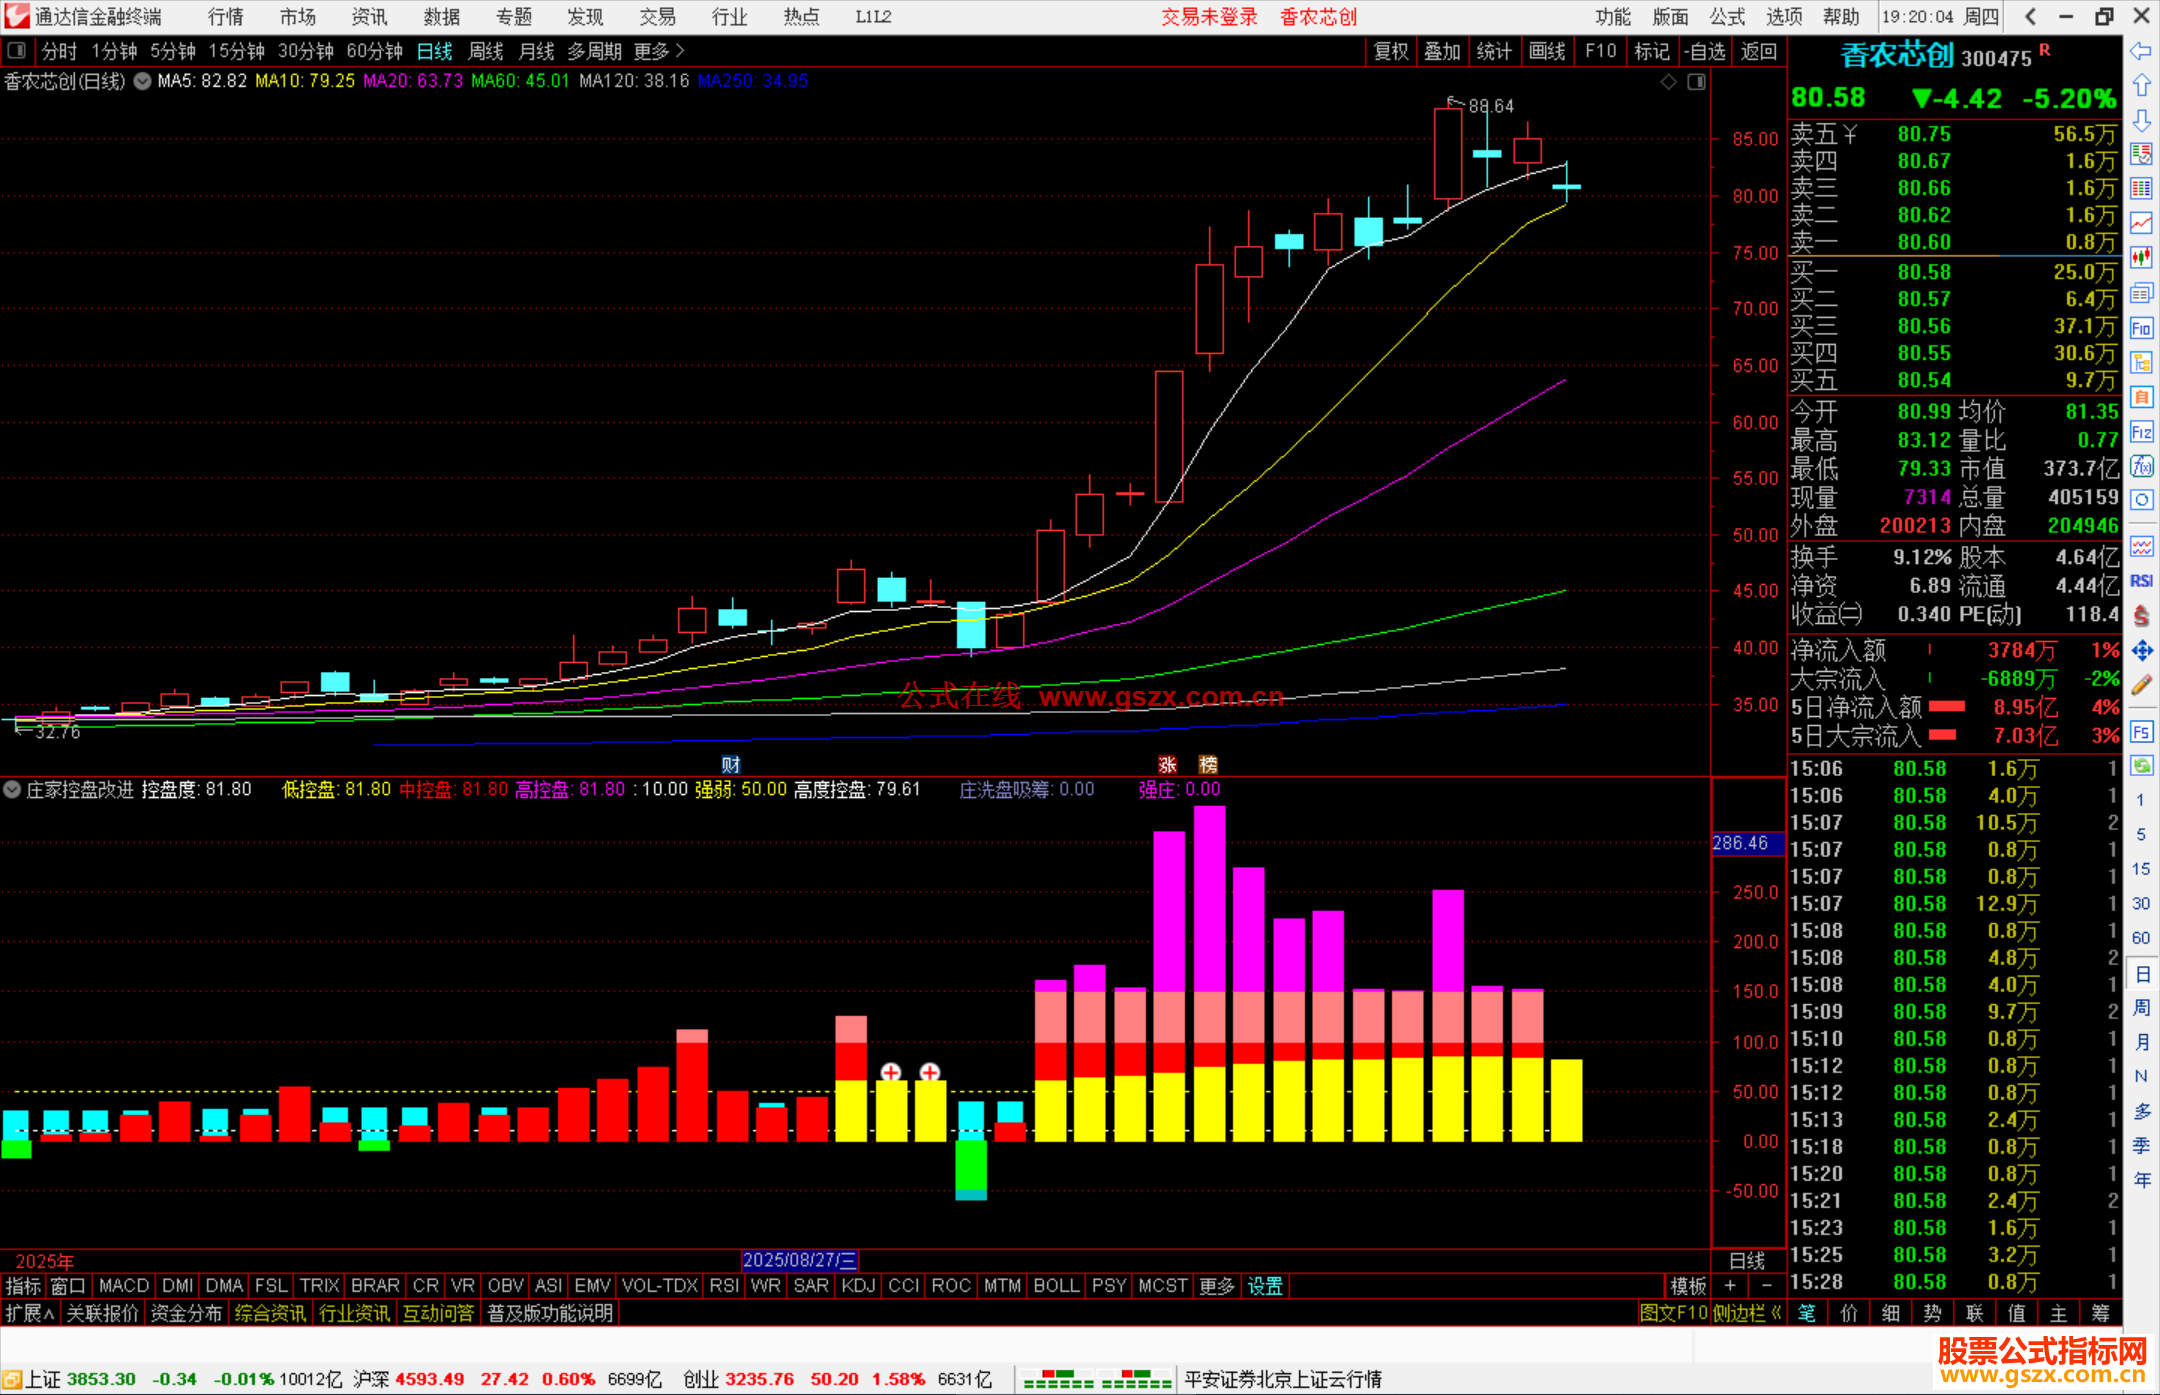Click the 叠加 overlay button
This screenshot has width=2160, height=1395.
pyautogui.click(x=1443, y=51)
